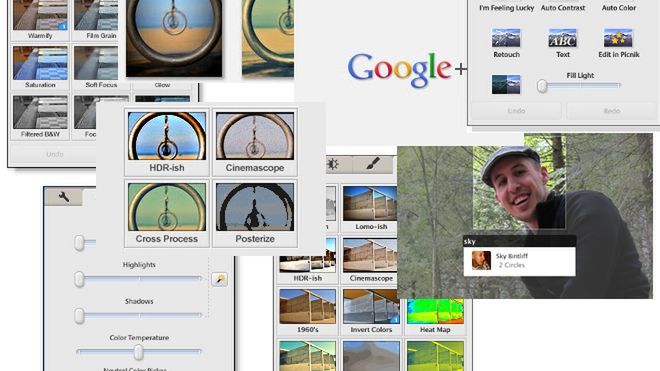Click the face tag box on the photo
This screenshot has width=660, height=371.
pos(519,187)
